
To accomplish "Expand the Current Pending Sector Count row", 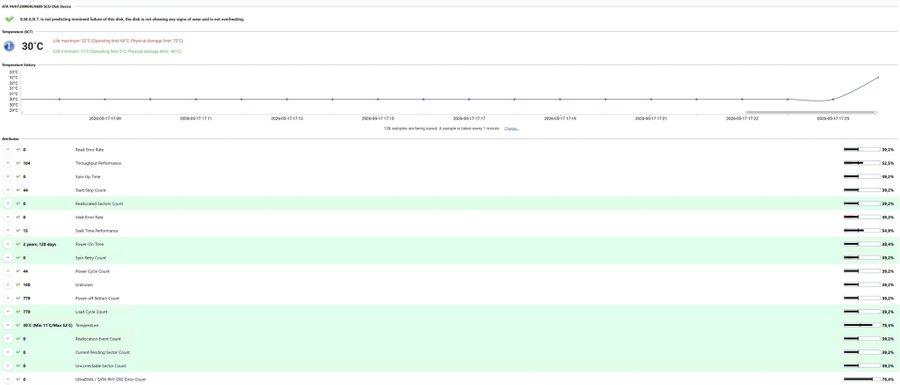I will coord(7,352).
